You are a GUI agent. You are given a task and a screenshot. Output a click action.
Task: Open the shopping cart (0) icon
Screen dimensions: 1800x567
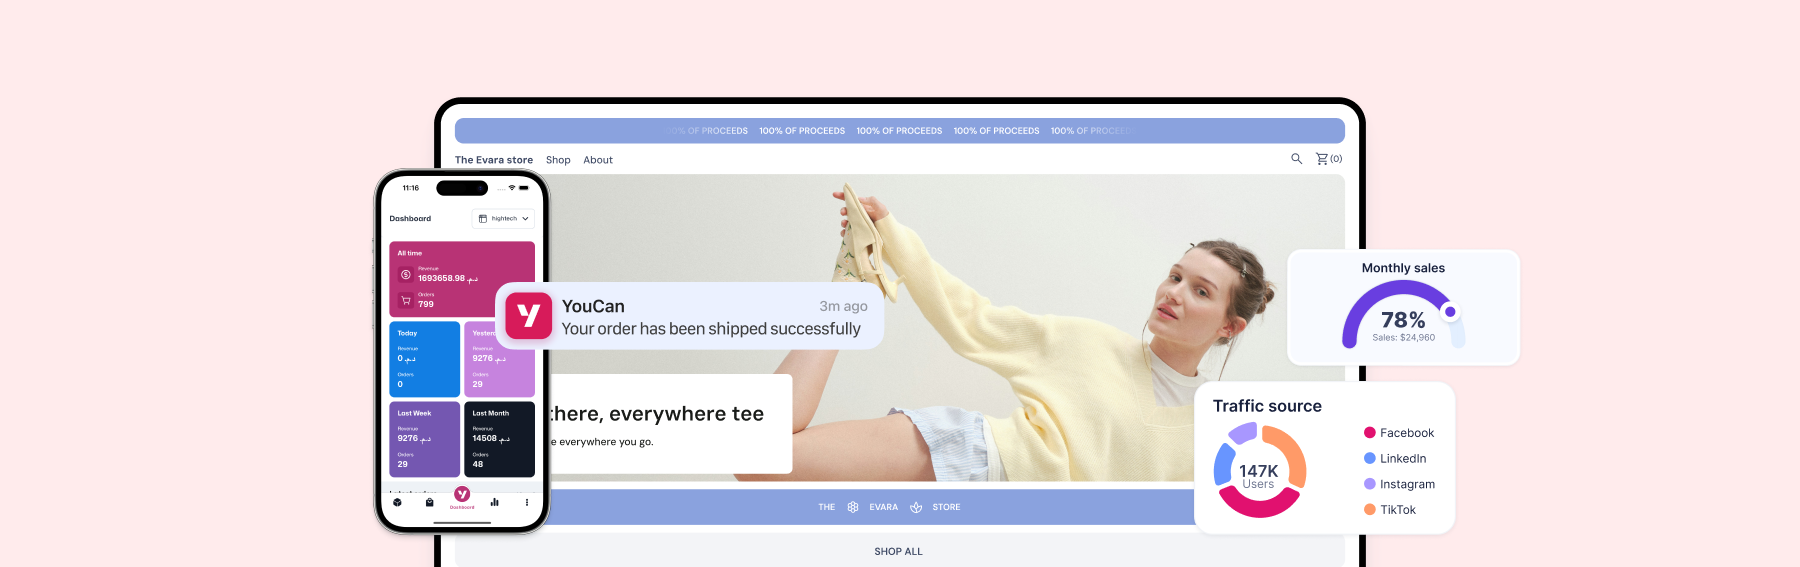click(x=1328, y=159)
